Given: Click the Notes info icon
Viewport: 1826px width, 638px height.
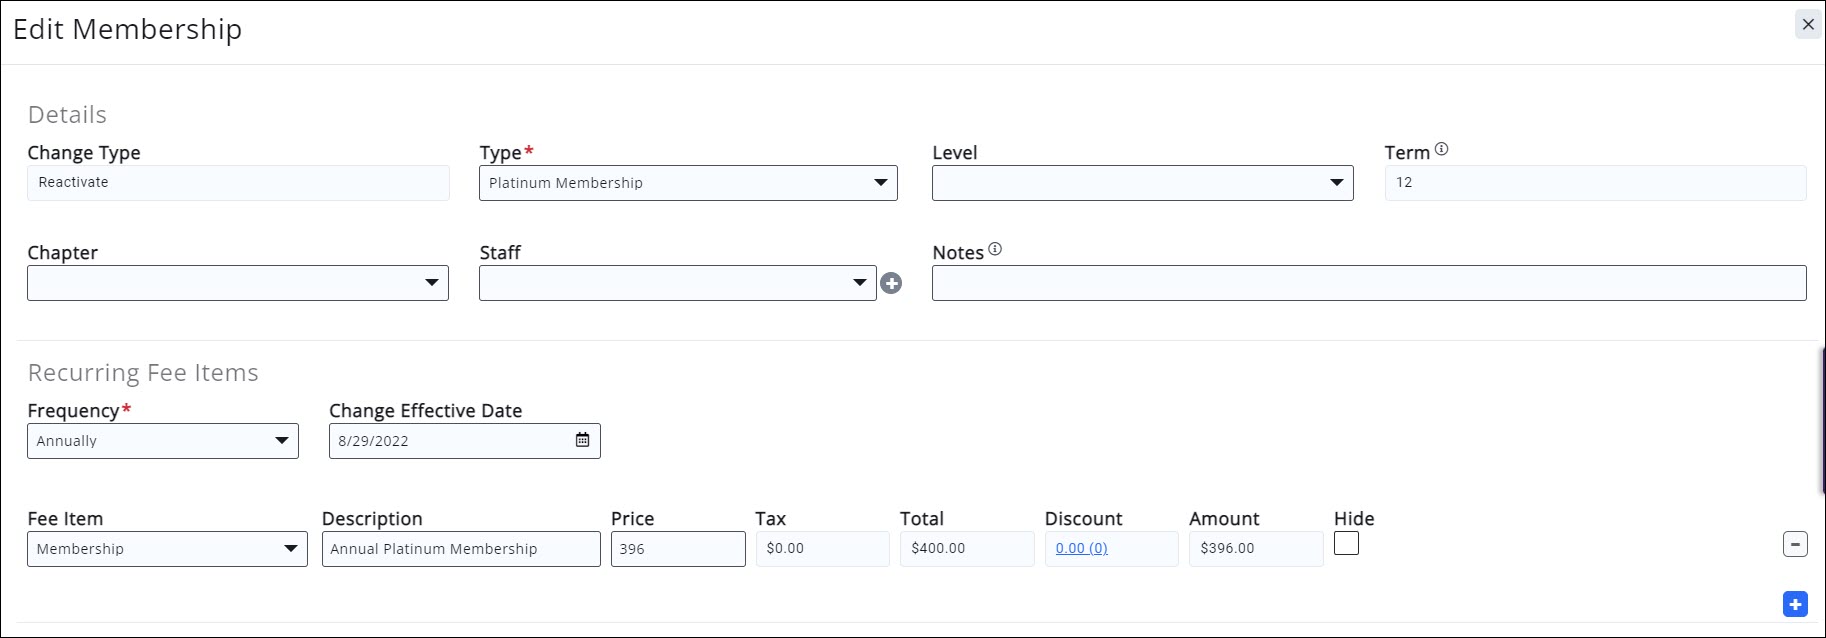Looking at the screenshot, I should (x=995, y=249).
